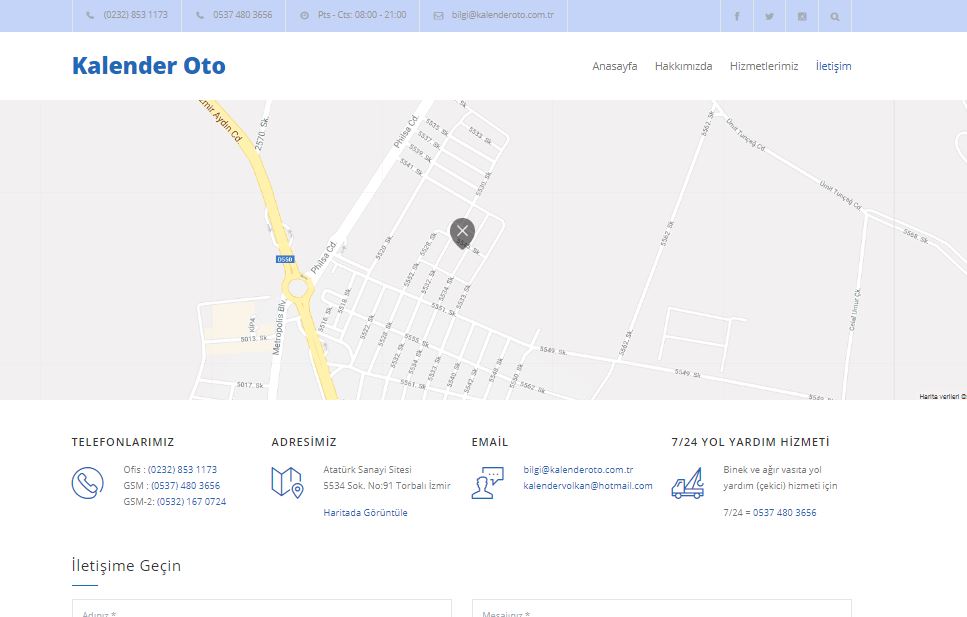This screenshot has width=967, height=617.
Task: Click the Telefonlarımız heading
Action: click(123, 442)
